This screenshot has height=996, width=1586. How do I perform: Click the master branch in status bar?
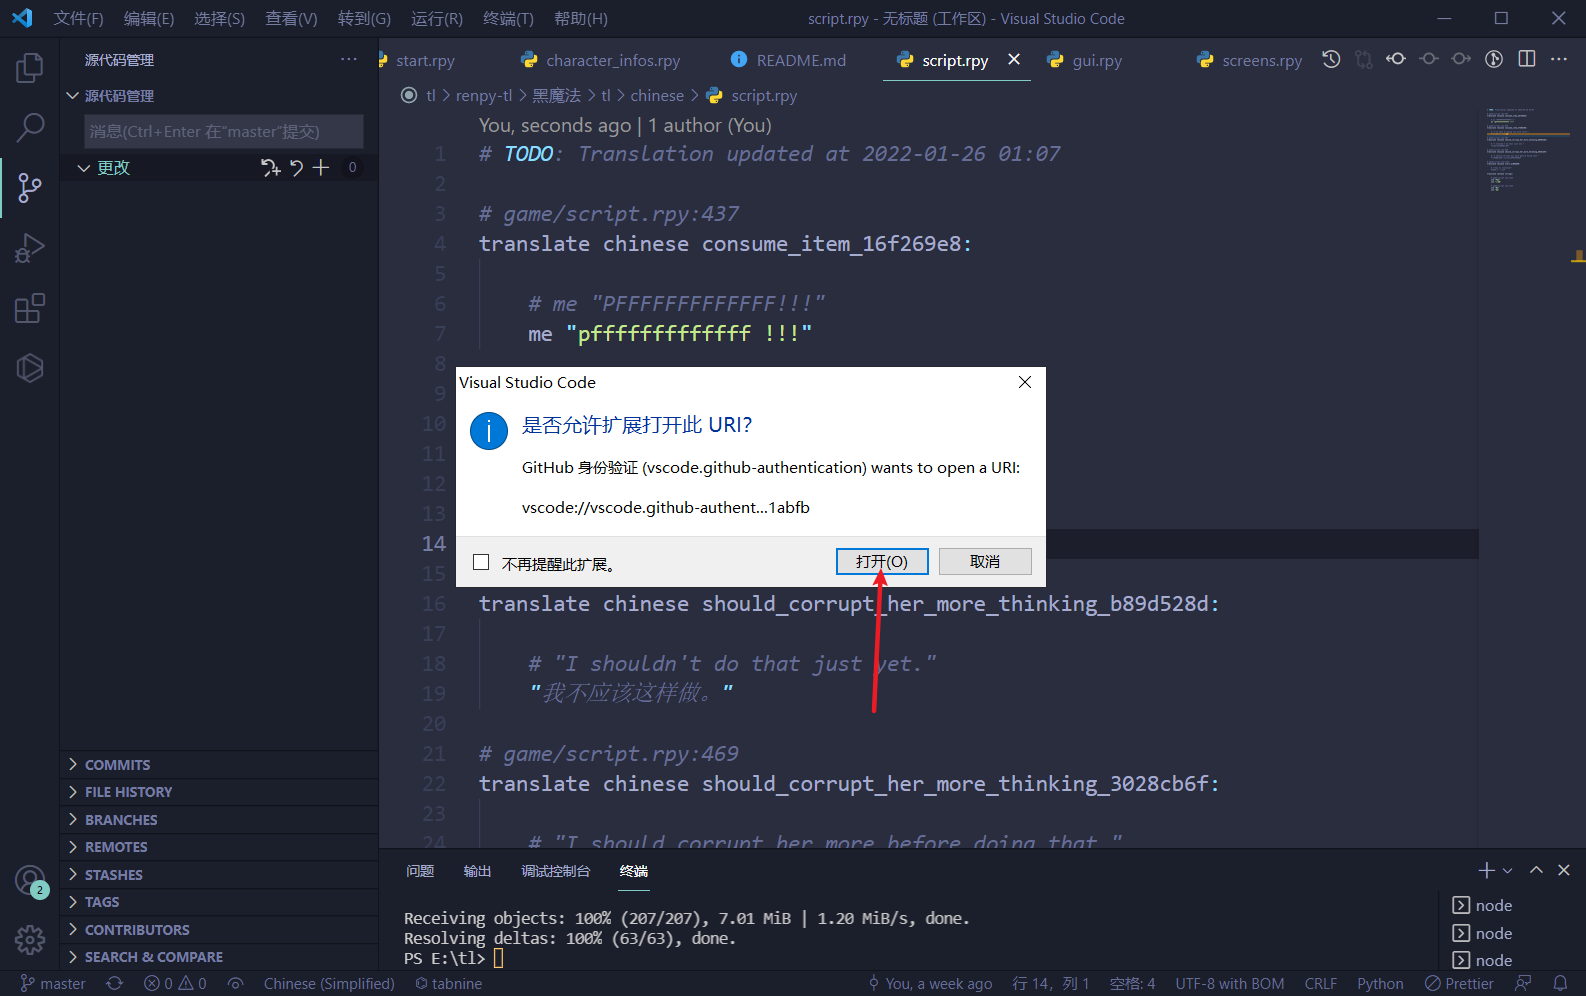coord(53,983)
